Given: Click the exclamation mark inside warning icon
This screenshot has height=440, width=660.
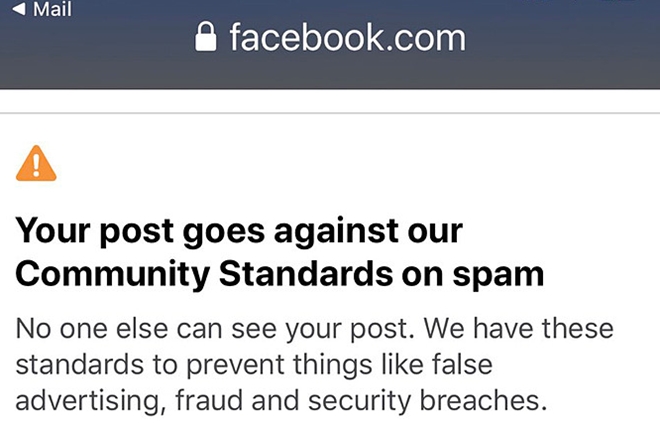Looking at the screenshot, I should pyautogui.click(x=36, y=165).
